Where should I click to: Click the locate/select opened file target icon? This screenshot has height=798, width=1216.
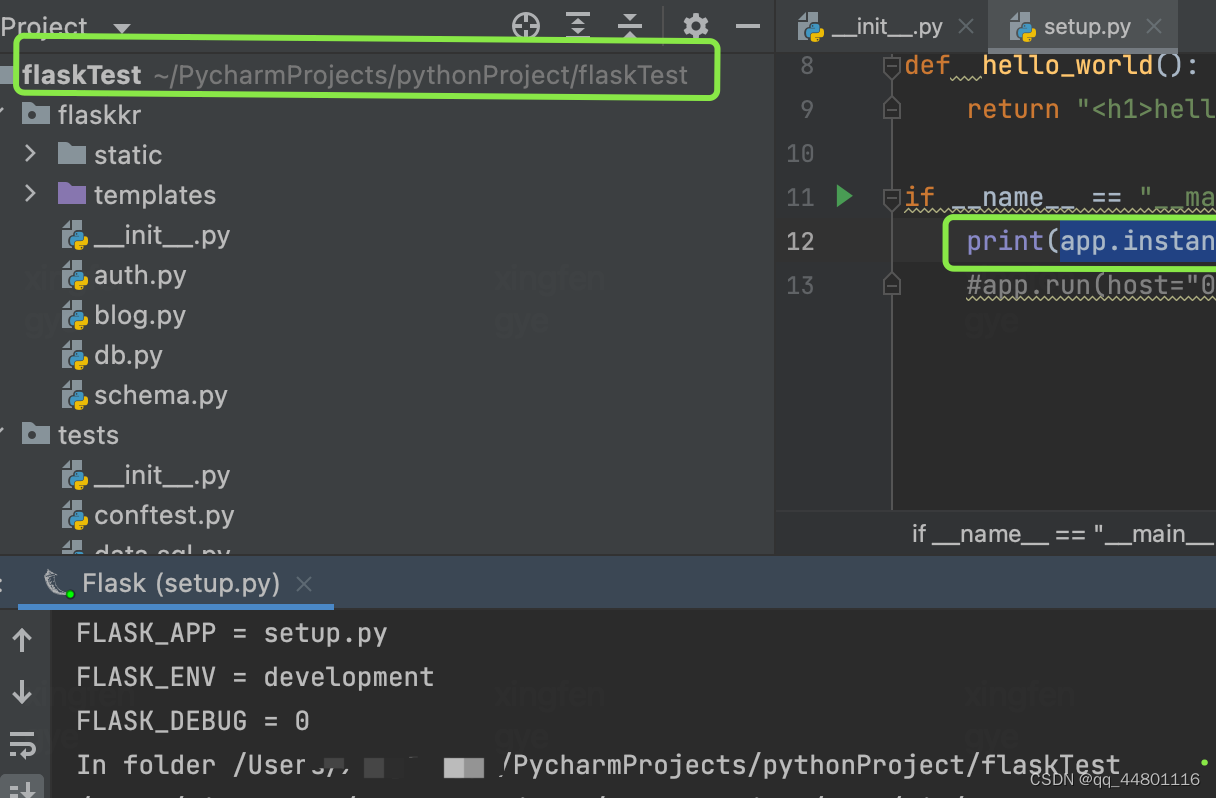(x=526, y=26)
